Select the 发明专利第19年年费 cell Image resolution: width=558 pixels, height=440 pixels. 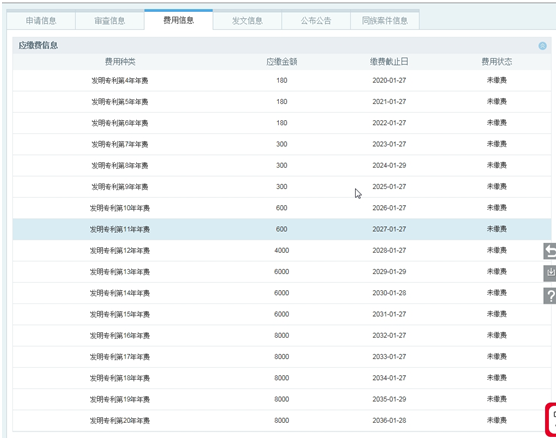[120, 399]
